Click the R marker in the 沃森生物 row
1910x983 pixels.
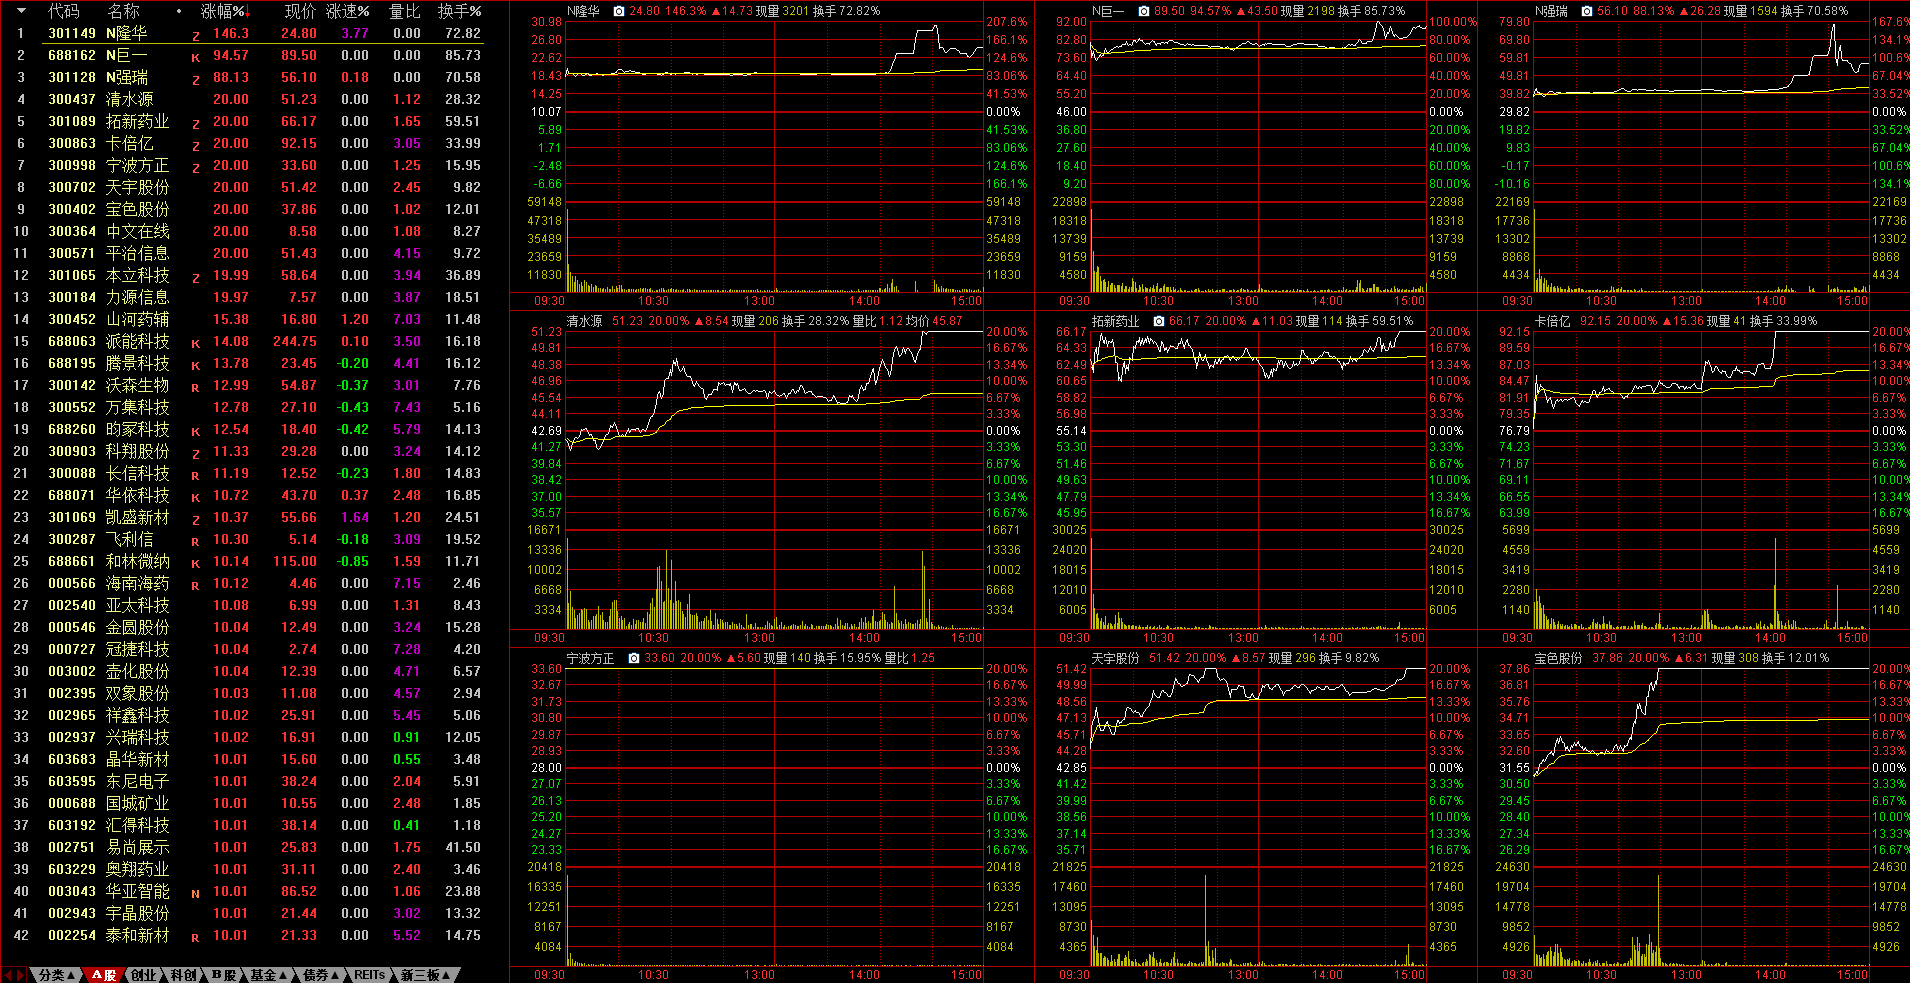pos(196,388)
